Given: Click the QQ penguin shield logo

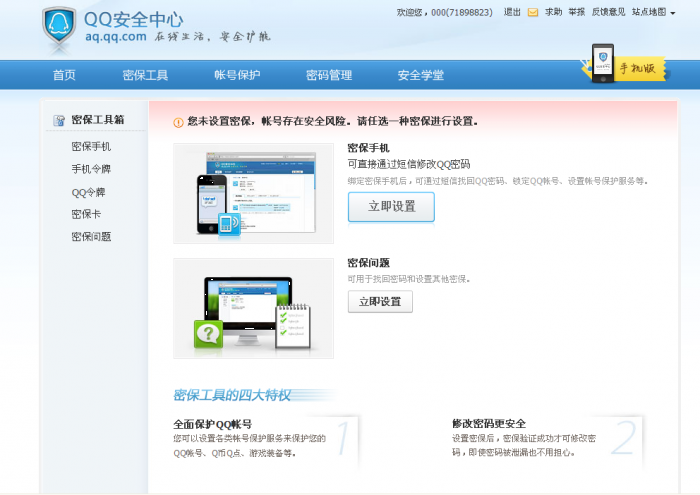Looking at the screenshot, I should (59, 27).
